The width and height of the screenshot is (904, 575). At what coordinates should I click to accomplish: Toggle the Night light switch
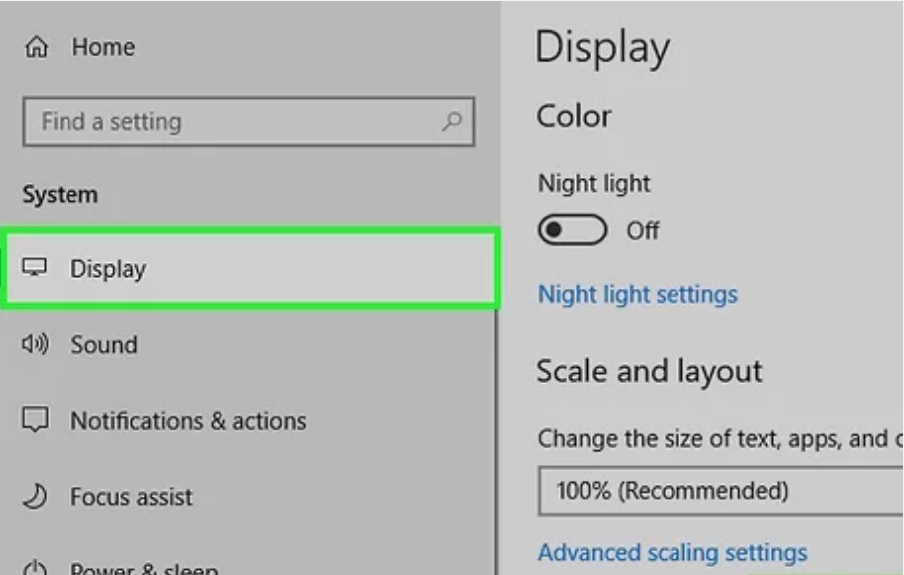(x=572, y=230)
